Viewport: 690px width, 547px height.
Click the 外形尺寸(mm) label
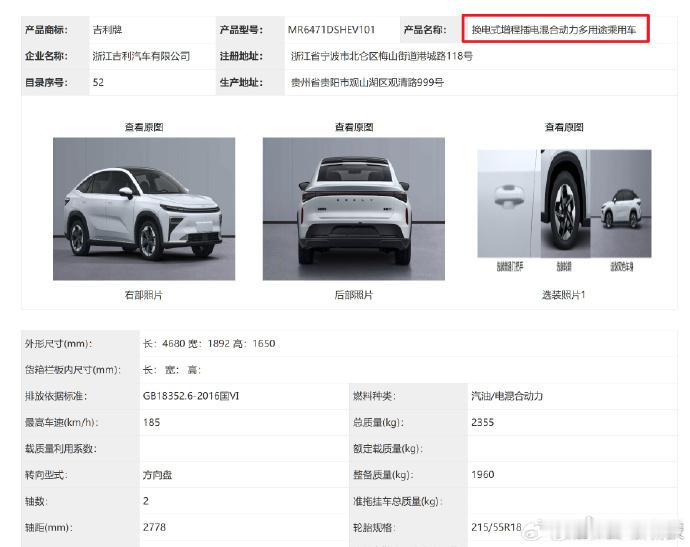(x=59, y=344)
